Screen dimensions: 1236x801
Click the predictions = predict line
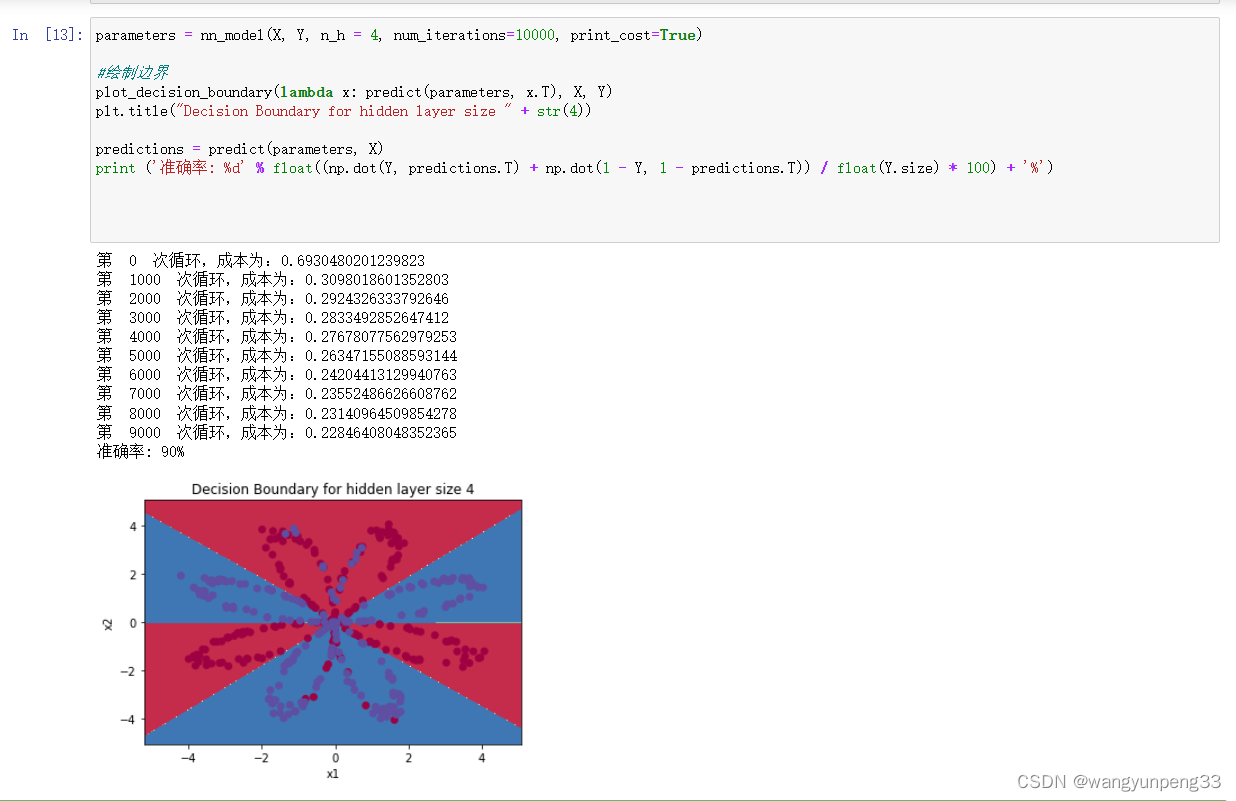(239, 149)
